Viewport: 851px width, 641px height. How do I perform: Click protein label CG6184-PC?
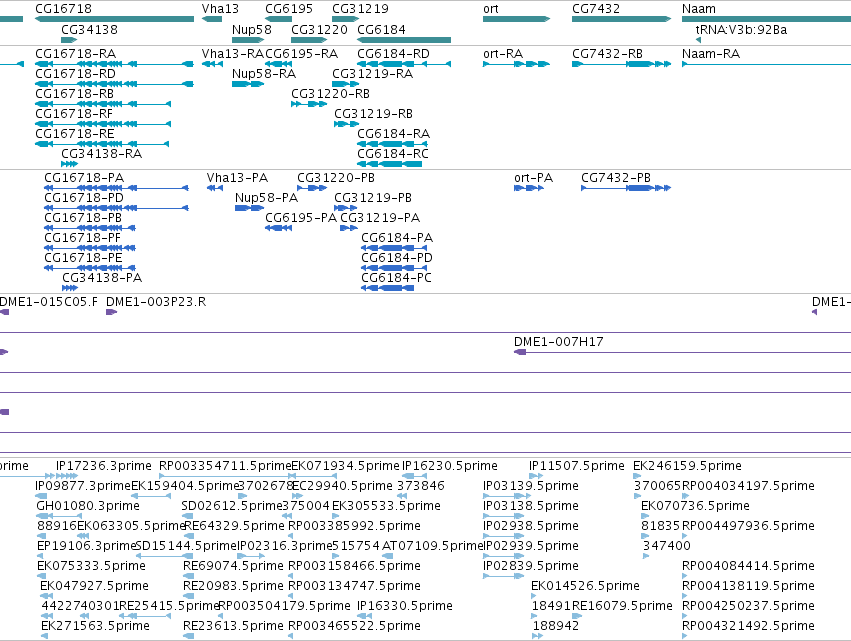[396, 278]
